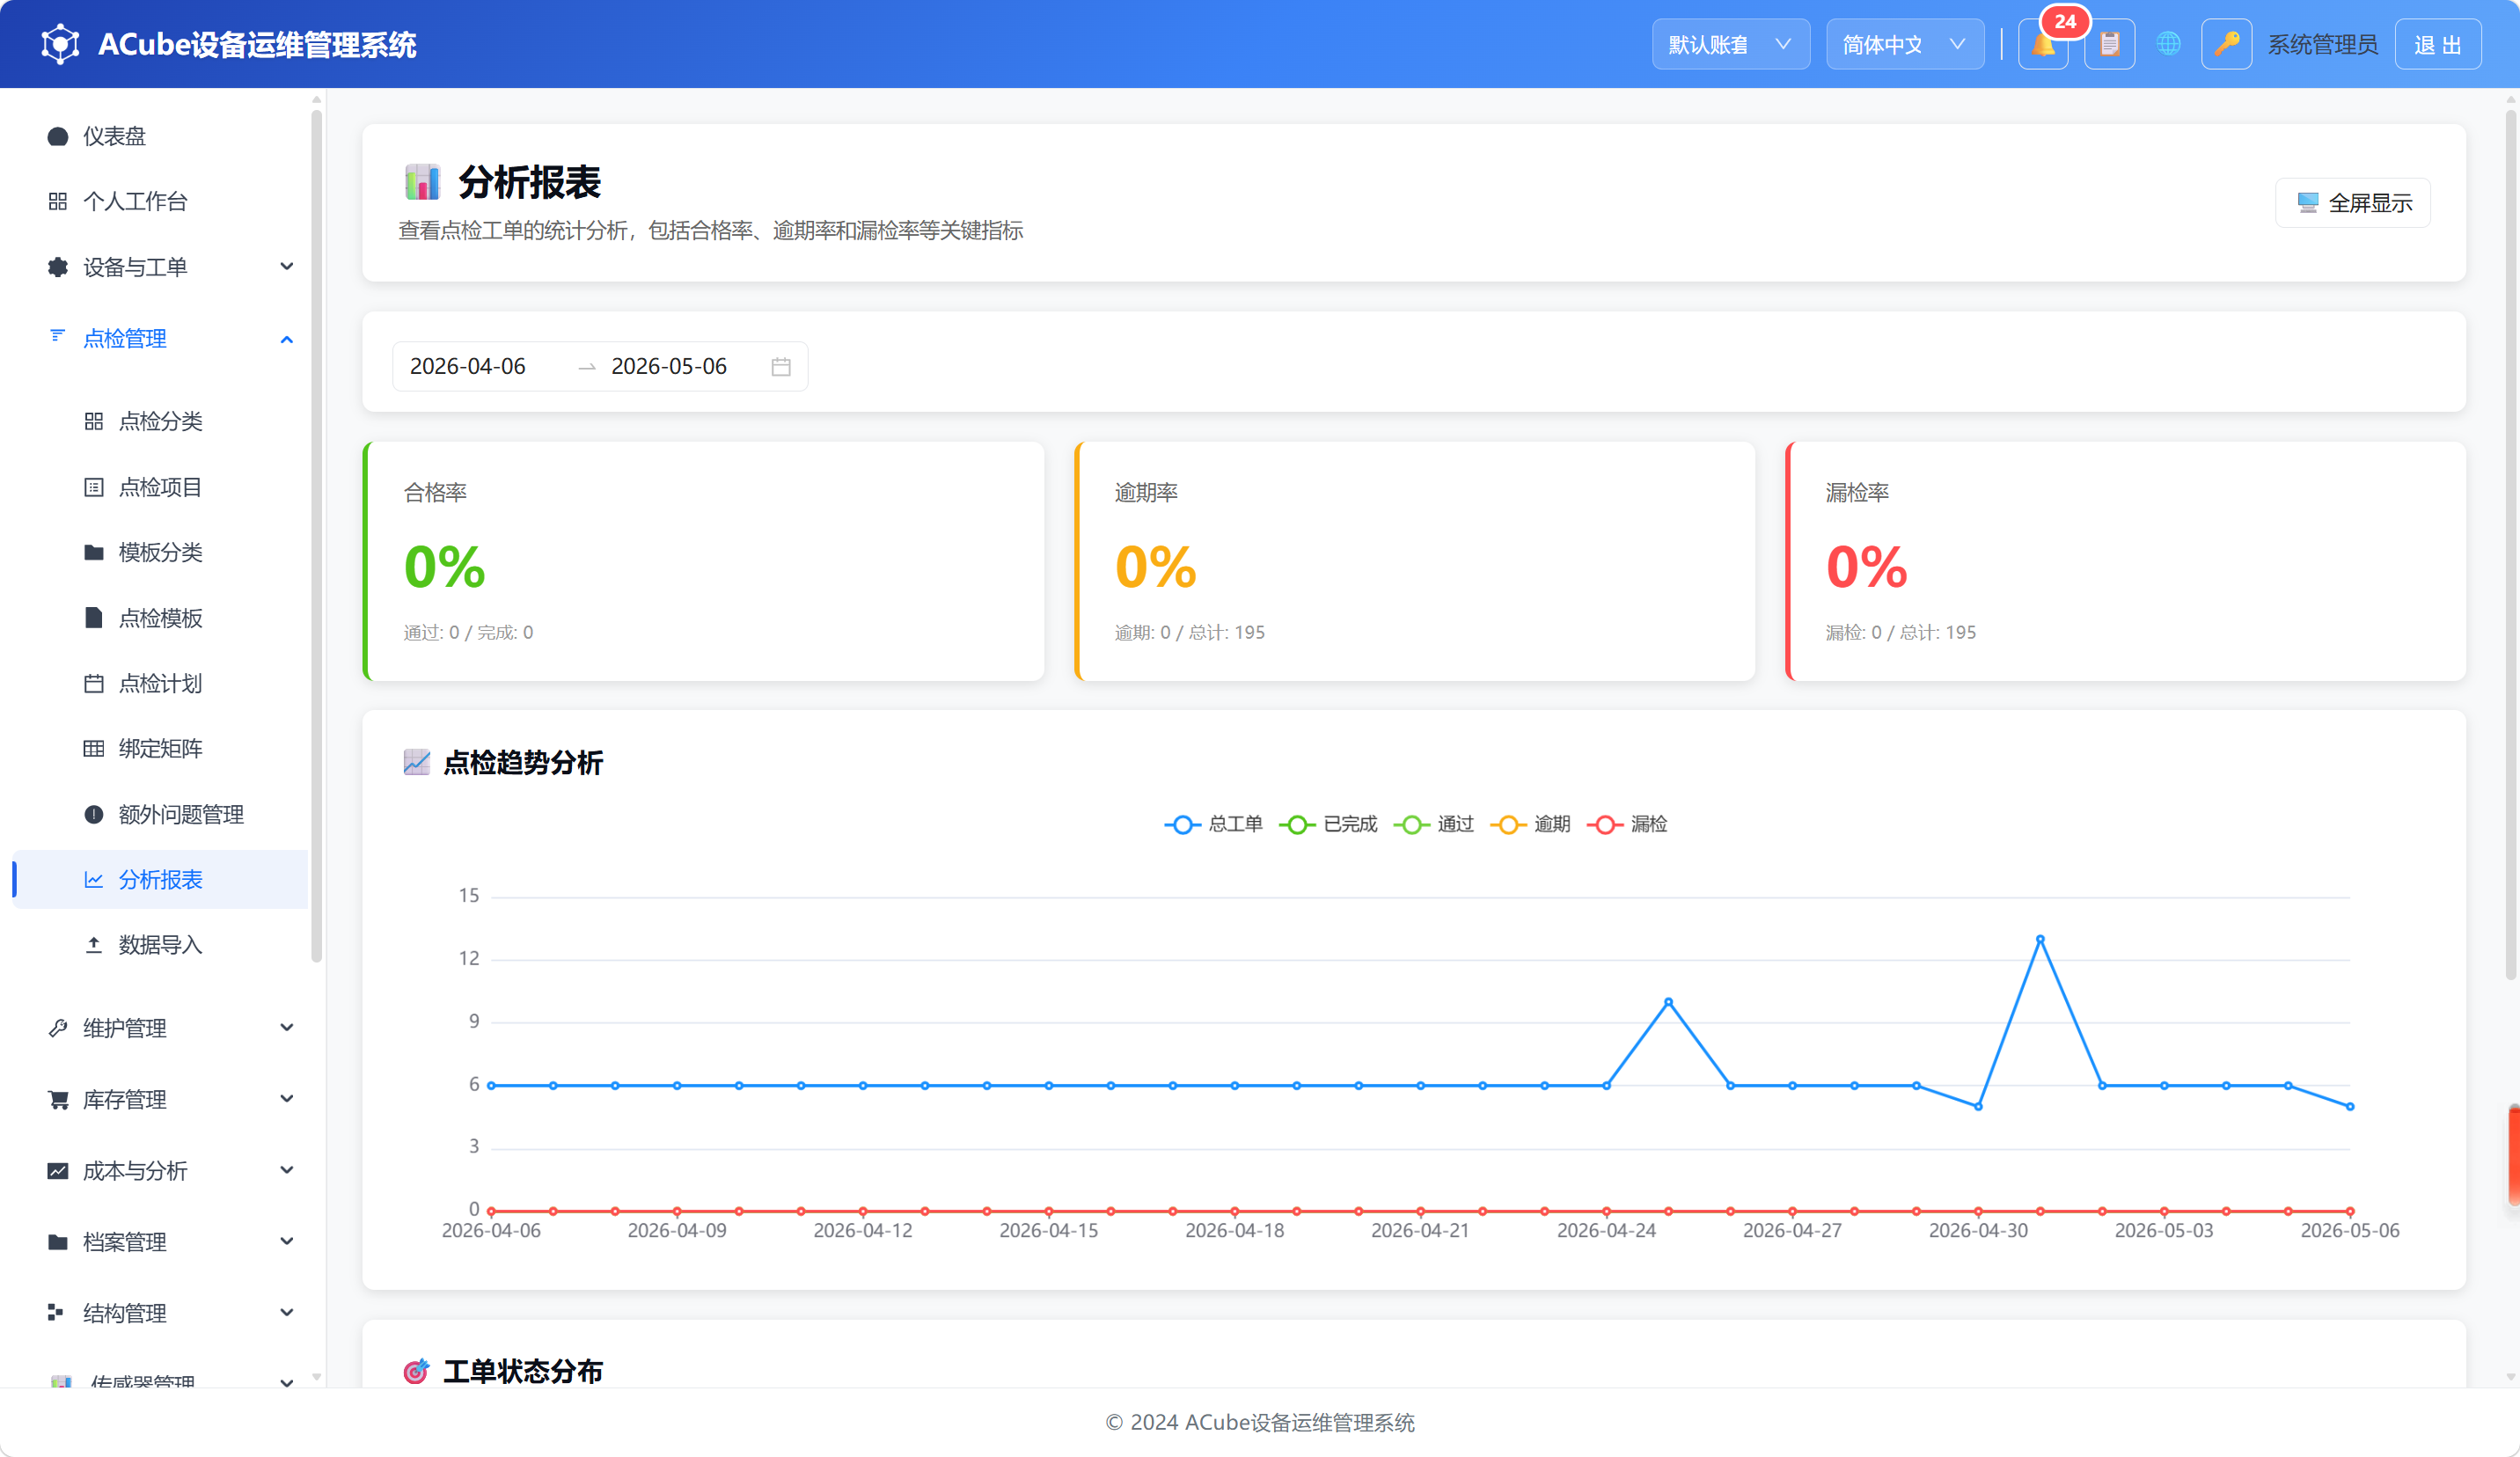
Task: Expand the 设备与工单 menu
Action: [160, 267]
